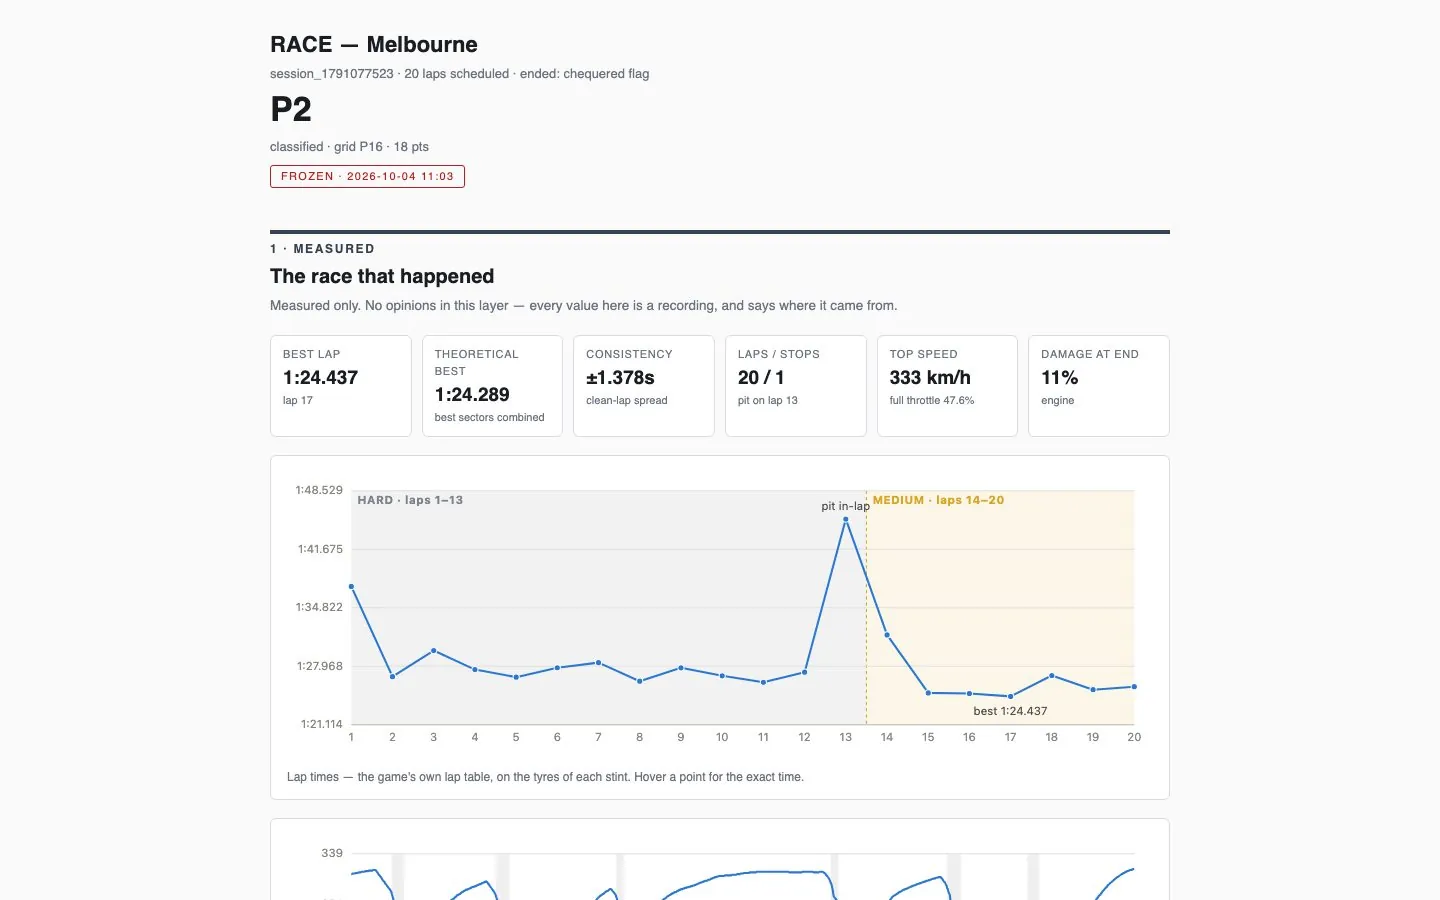
Task: Select the lap 1 data point on the chart
Action: coord(351,587)
